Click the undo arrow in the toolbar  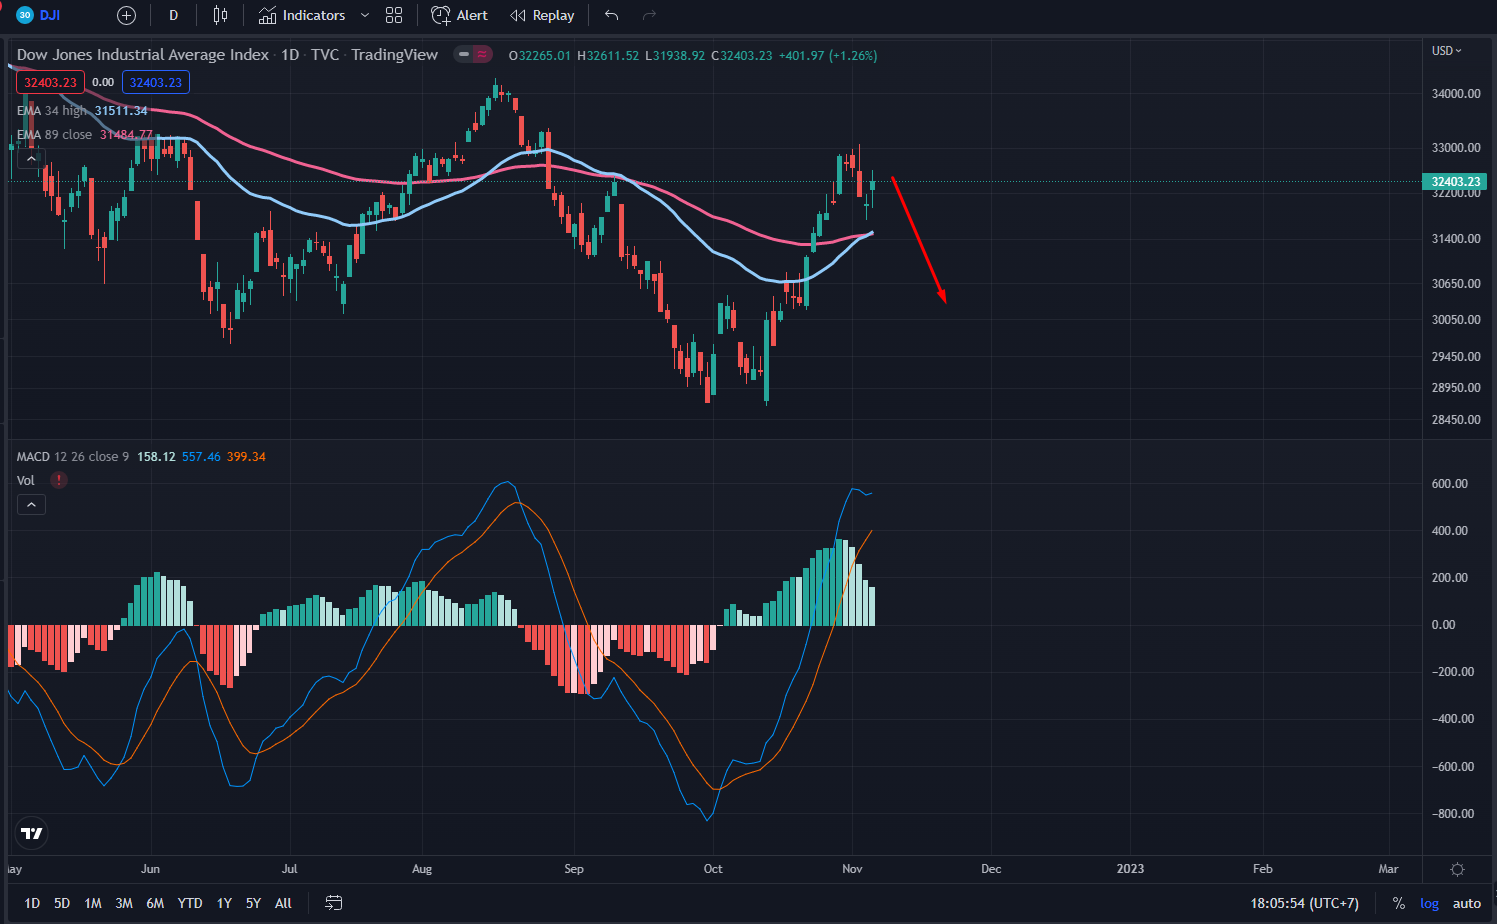pyautogui.click(x=612, y=15)
